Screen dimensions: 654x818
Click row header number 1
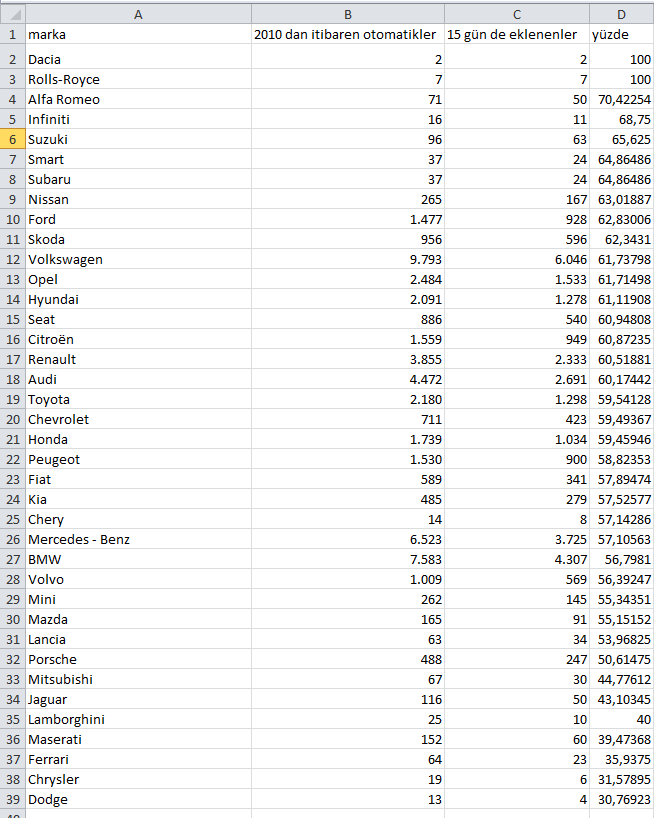click(12, 35)
